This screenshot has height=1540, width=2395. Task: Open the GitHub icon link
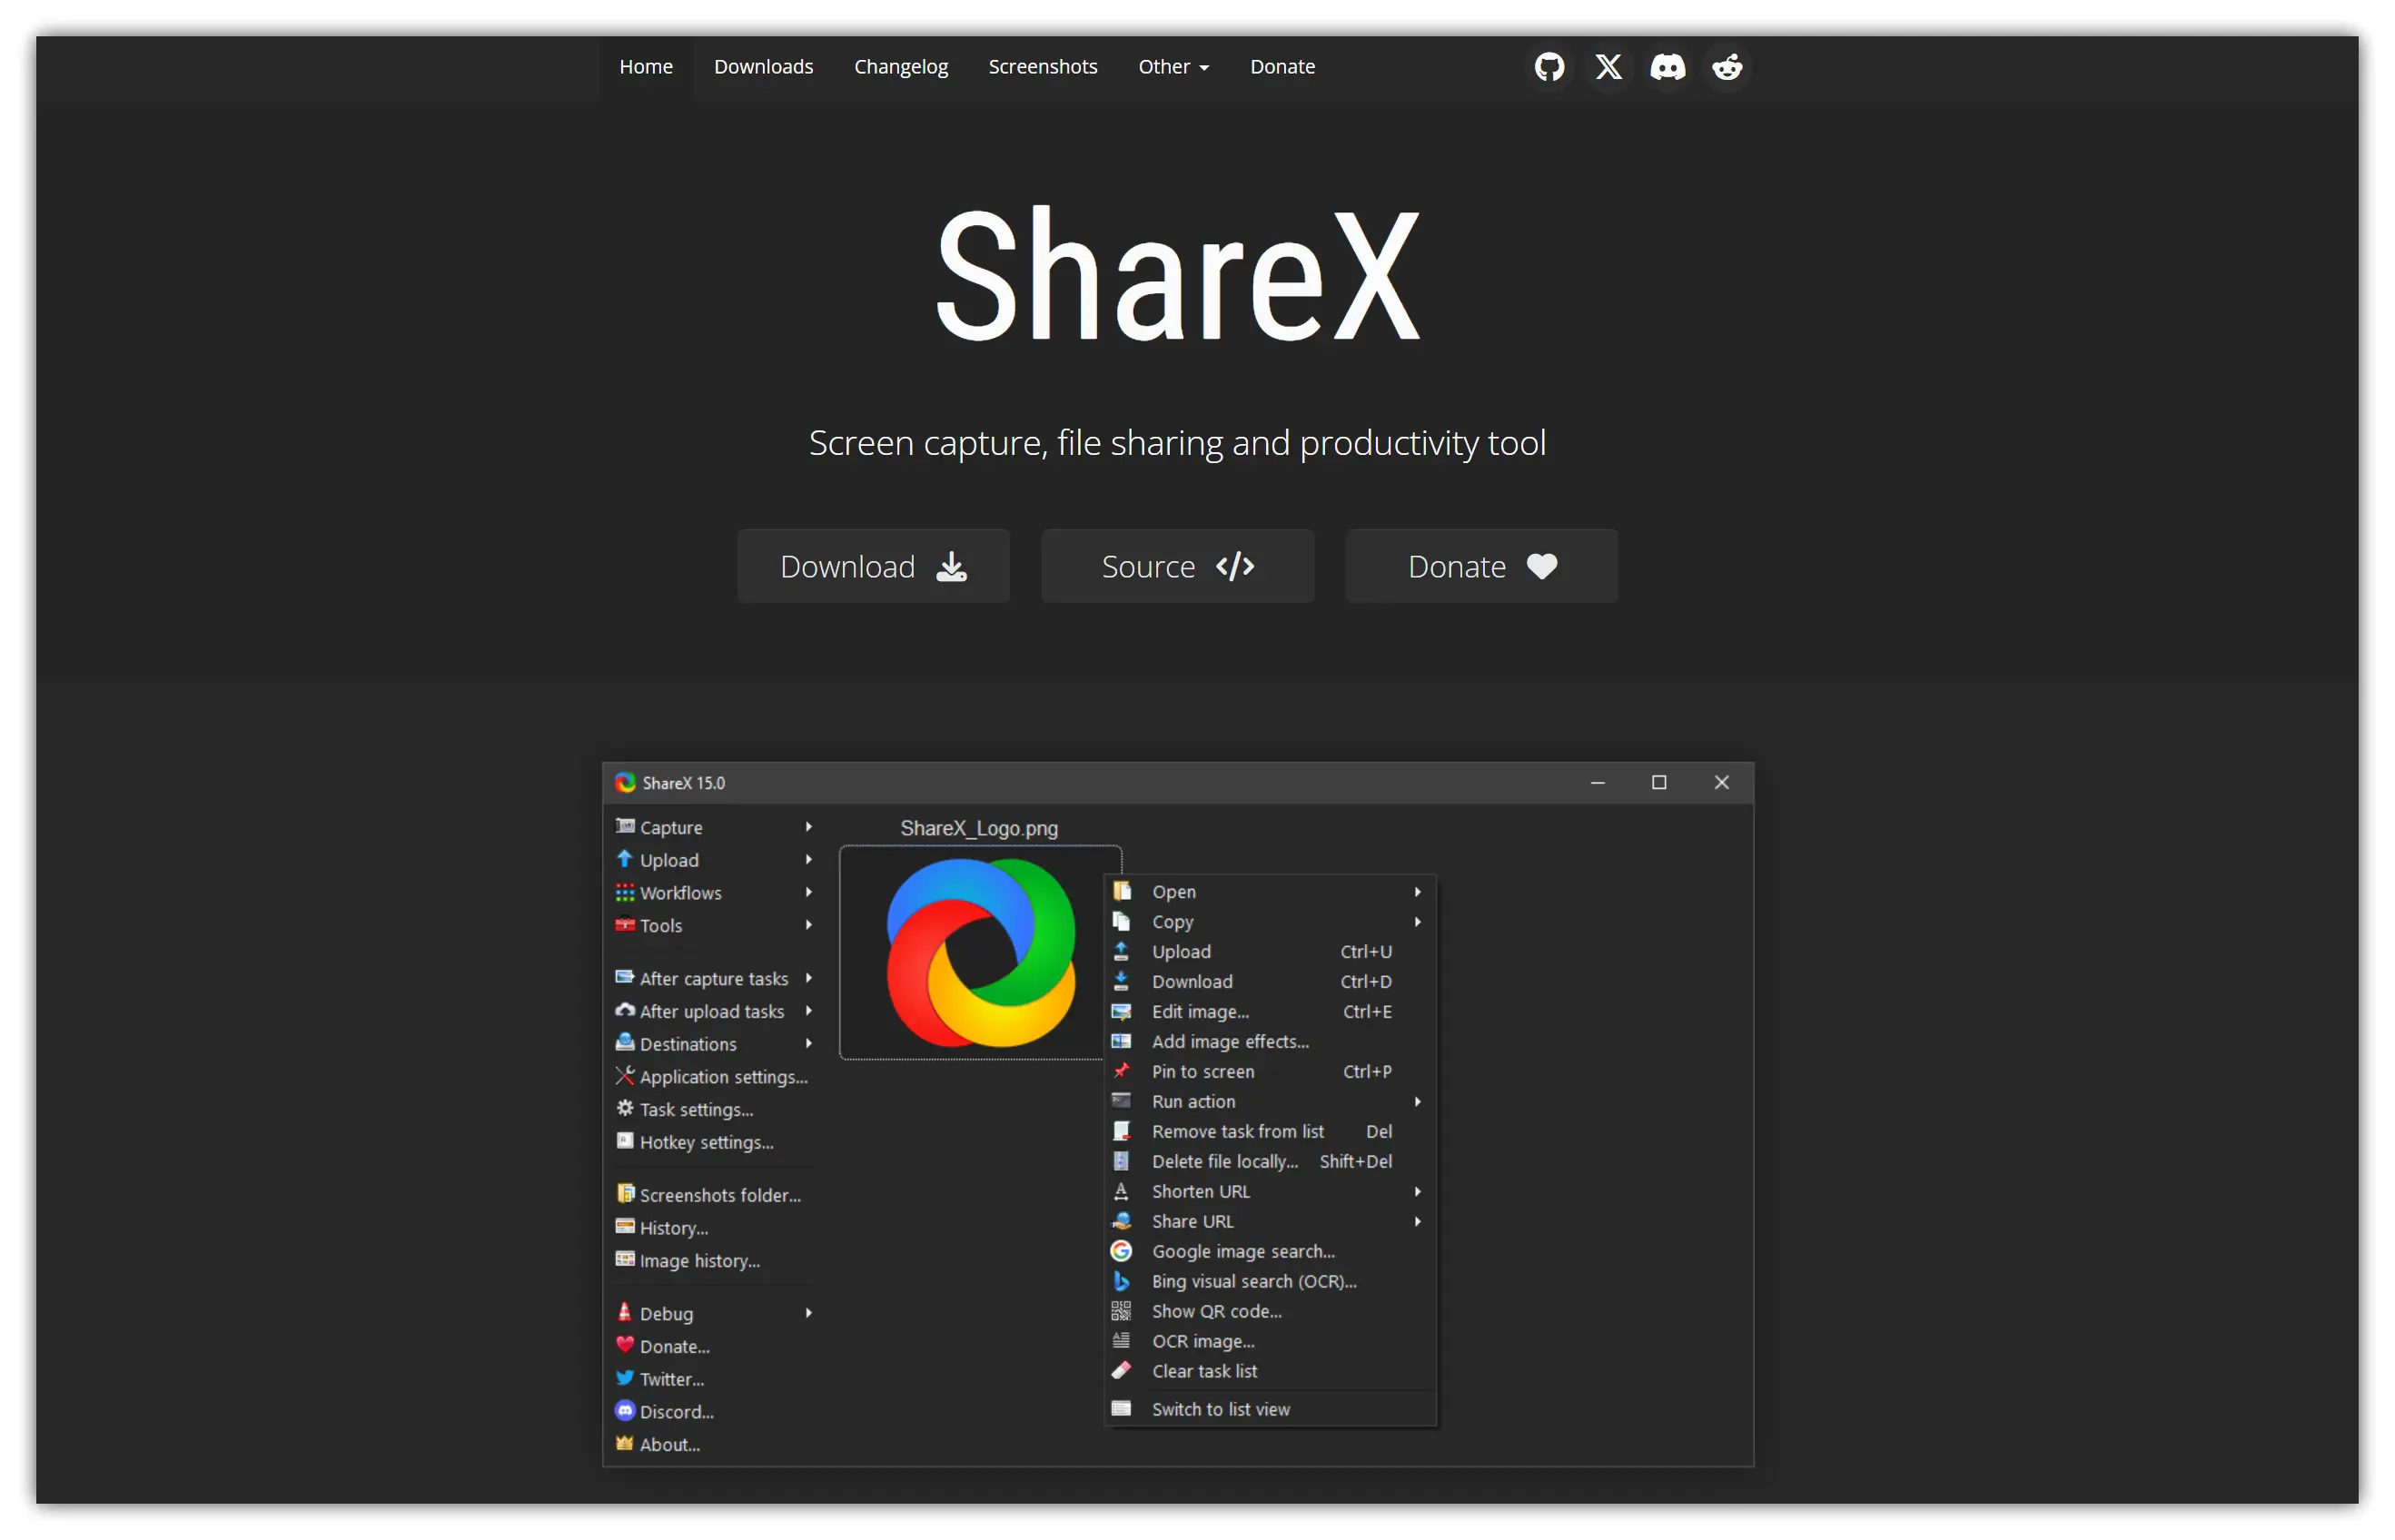(1549, 67)
